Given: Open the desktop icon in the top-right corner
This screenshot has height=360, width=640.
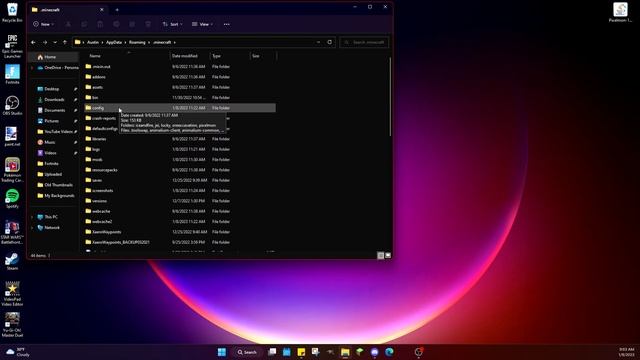Looking at the screenshot, I should [x=620, y=12].
